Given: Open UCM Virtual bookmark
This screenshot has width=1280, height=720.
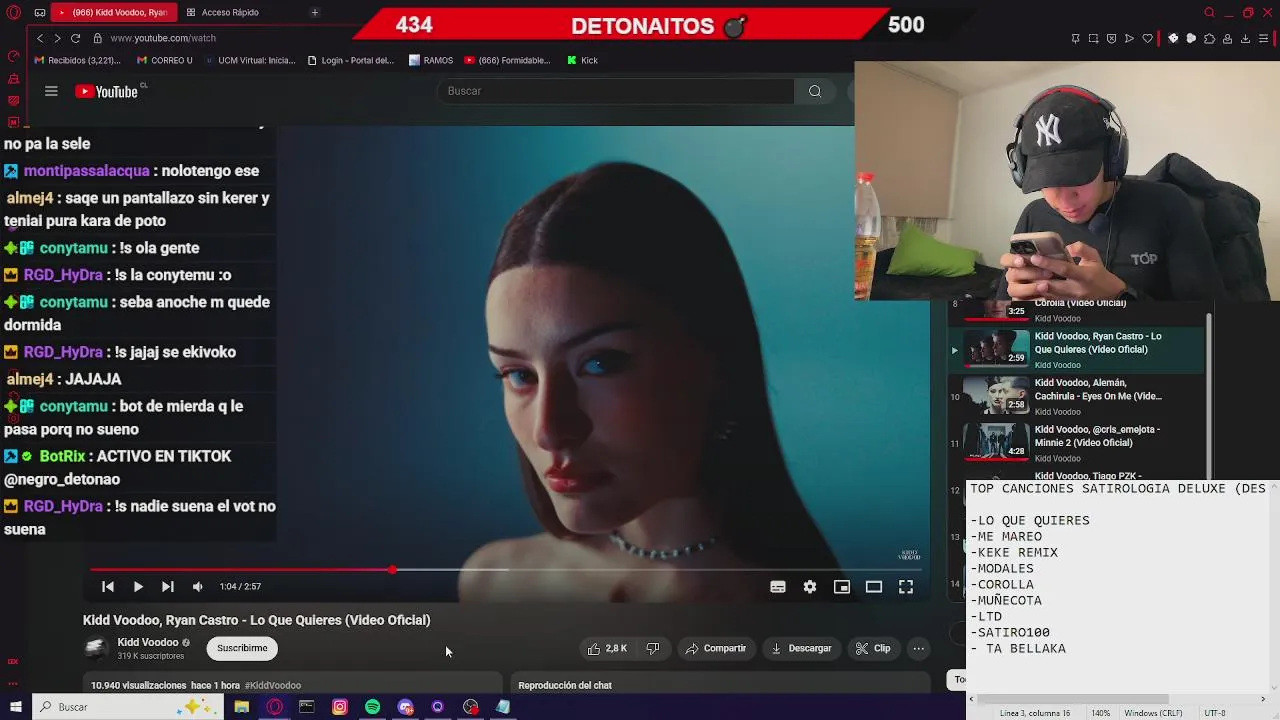Looking at the screenshot, I should (250, 60).
